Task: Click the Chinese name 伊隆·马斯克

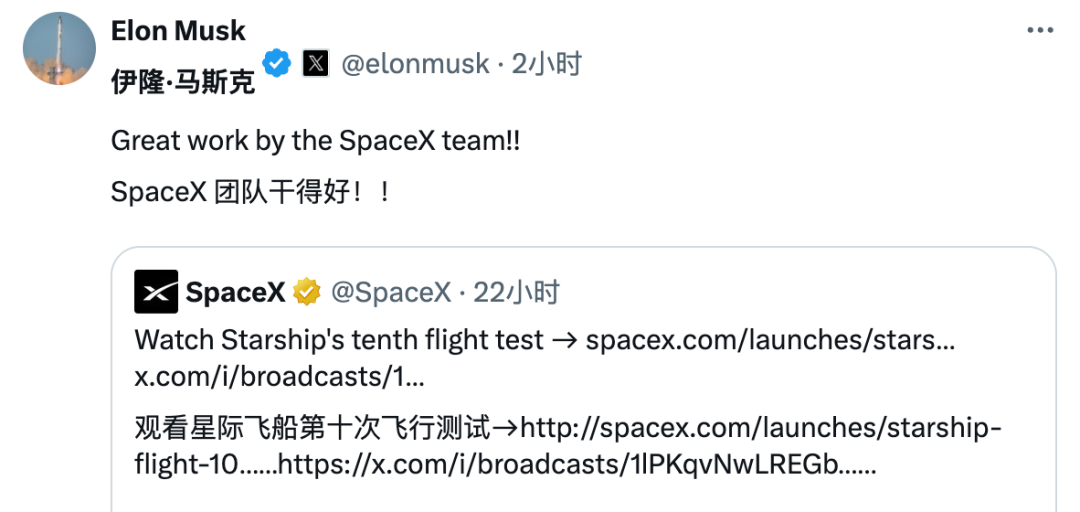Action: click(183, 81)
